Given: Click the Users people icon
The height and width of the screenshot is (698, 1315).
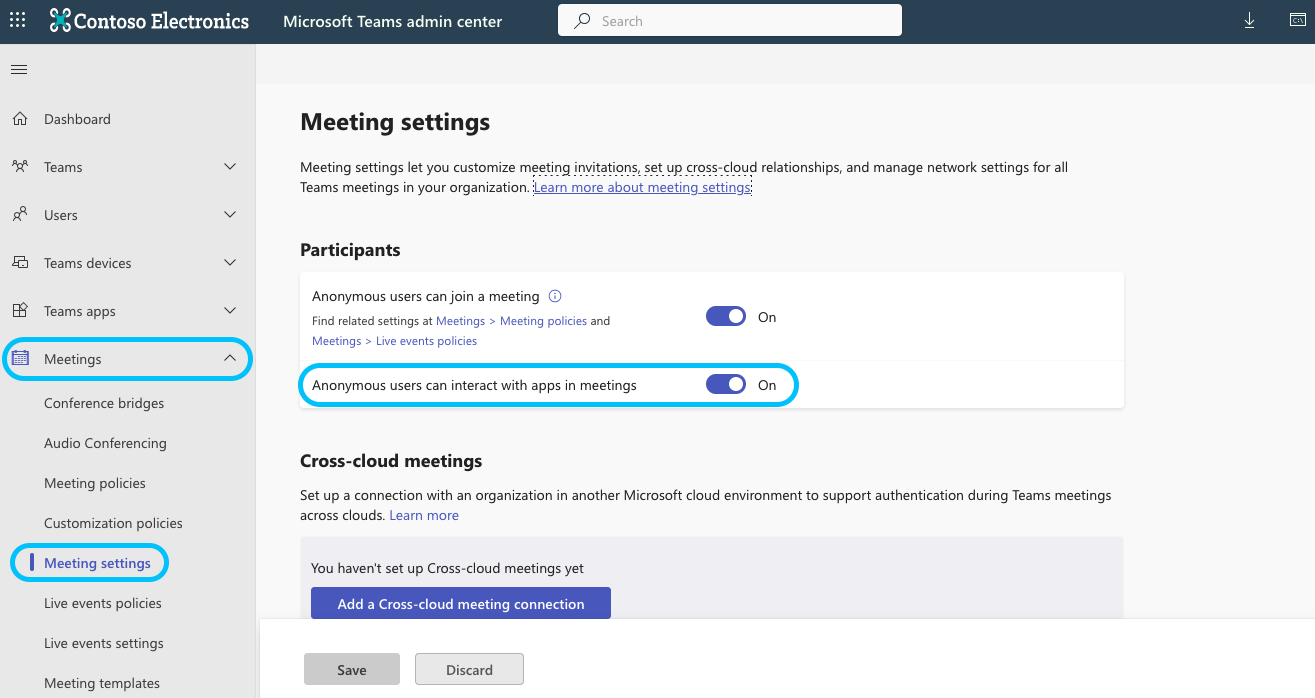Looking at the screenshot, I should pyautogui.click(x=20, y=215).
